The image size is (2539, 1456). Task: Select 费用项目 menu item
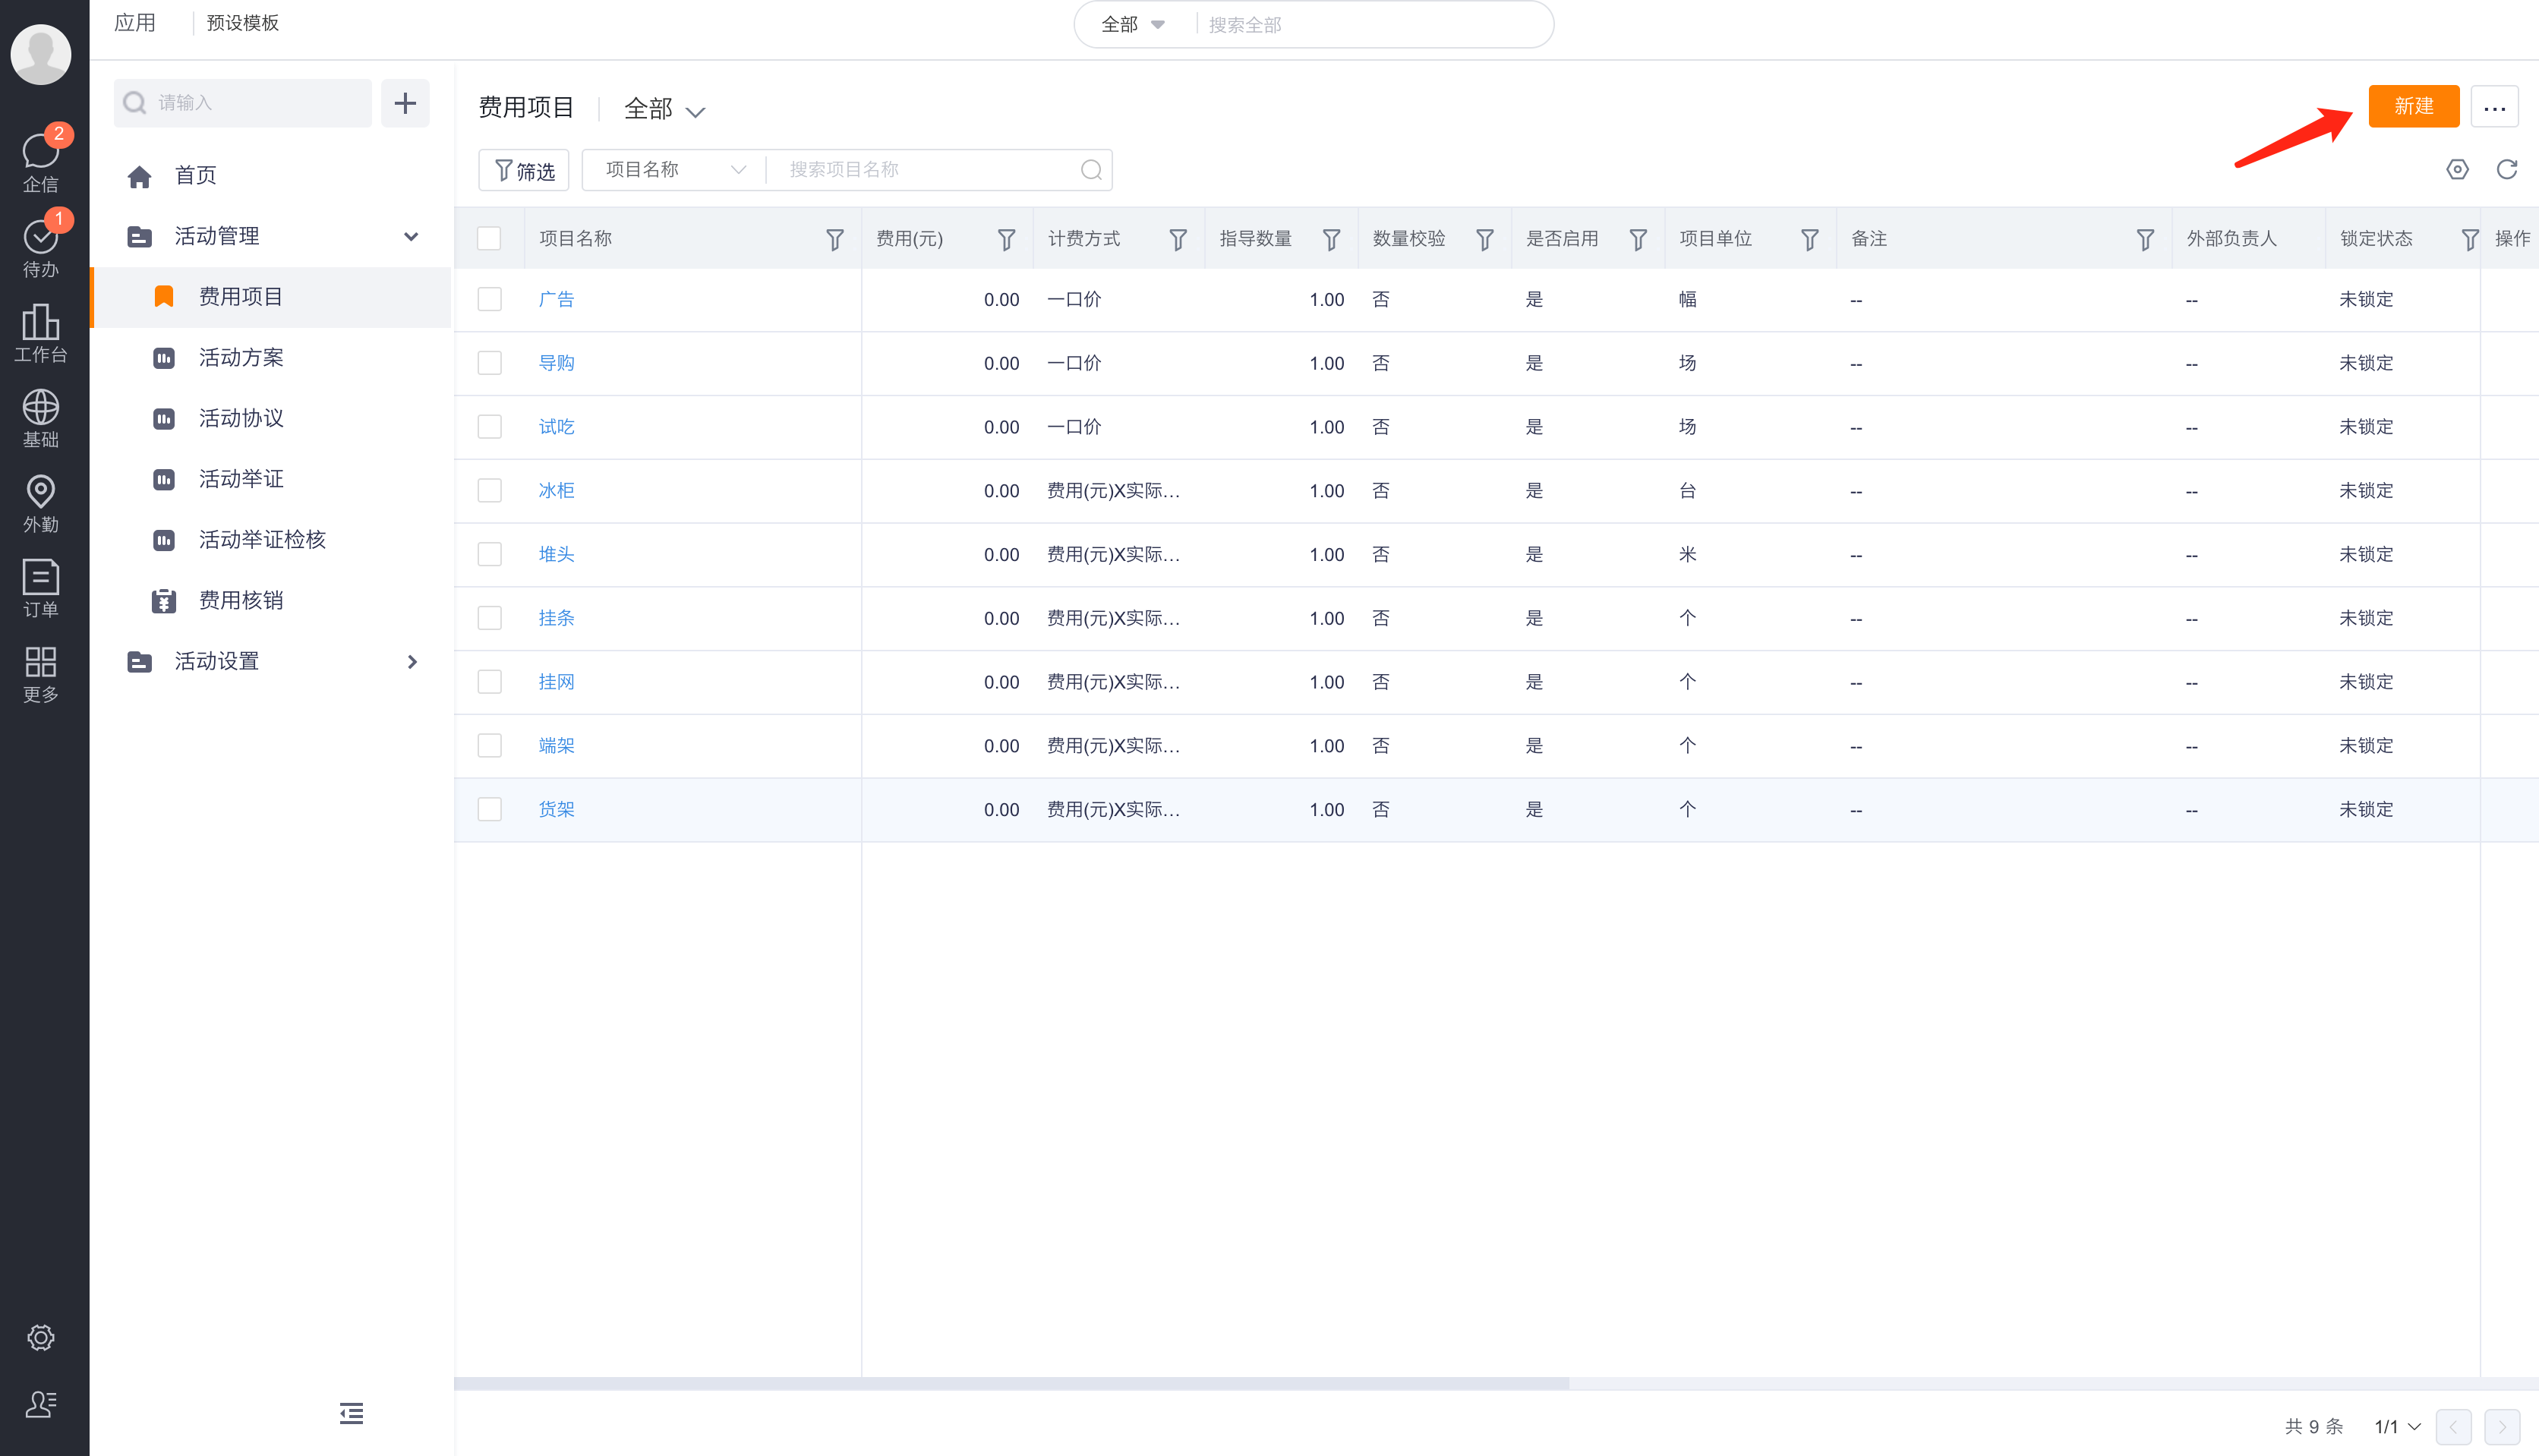pos(270,297)
